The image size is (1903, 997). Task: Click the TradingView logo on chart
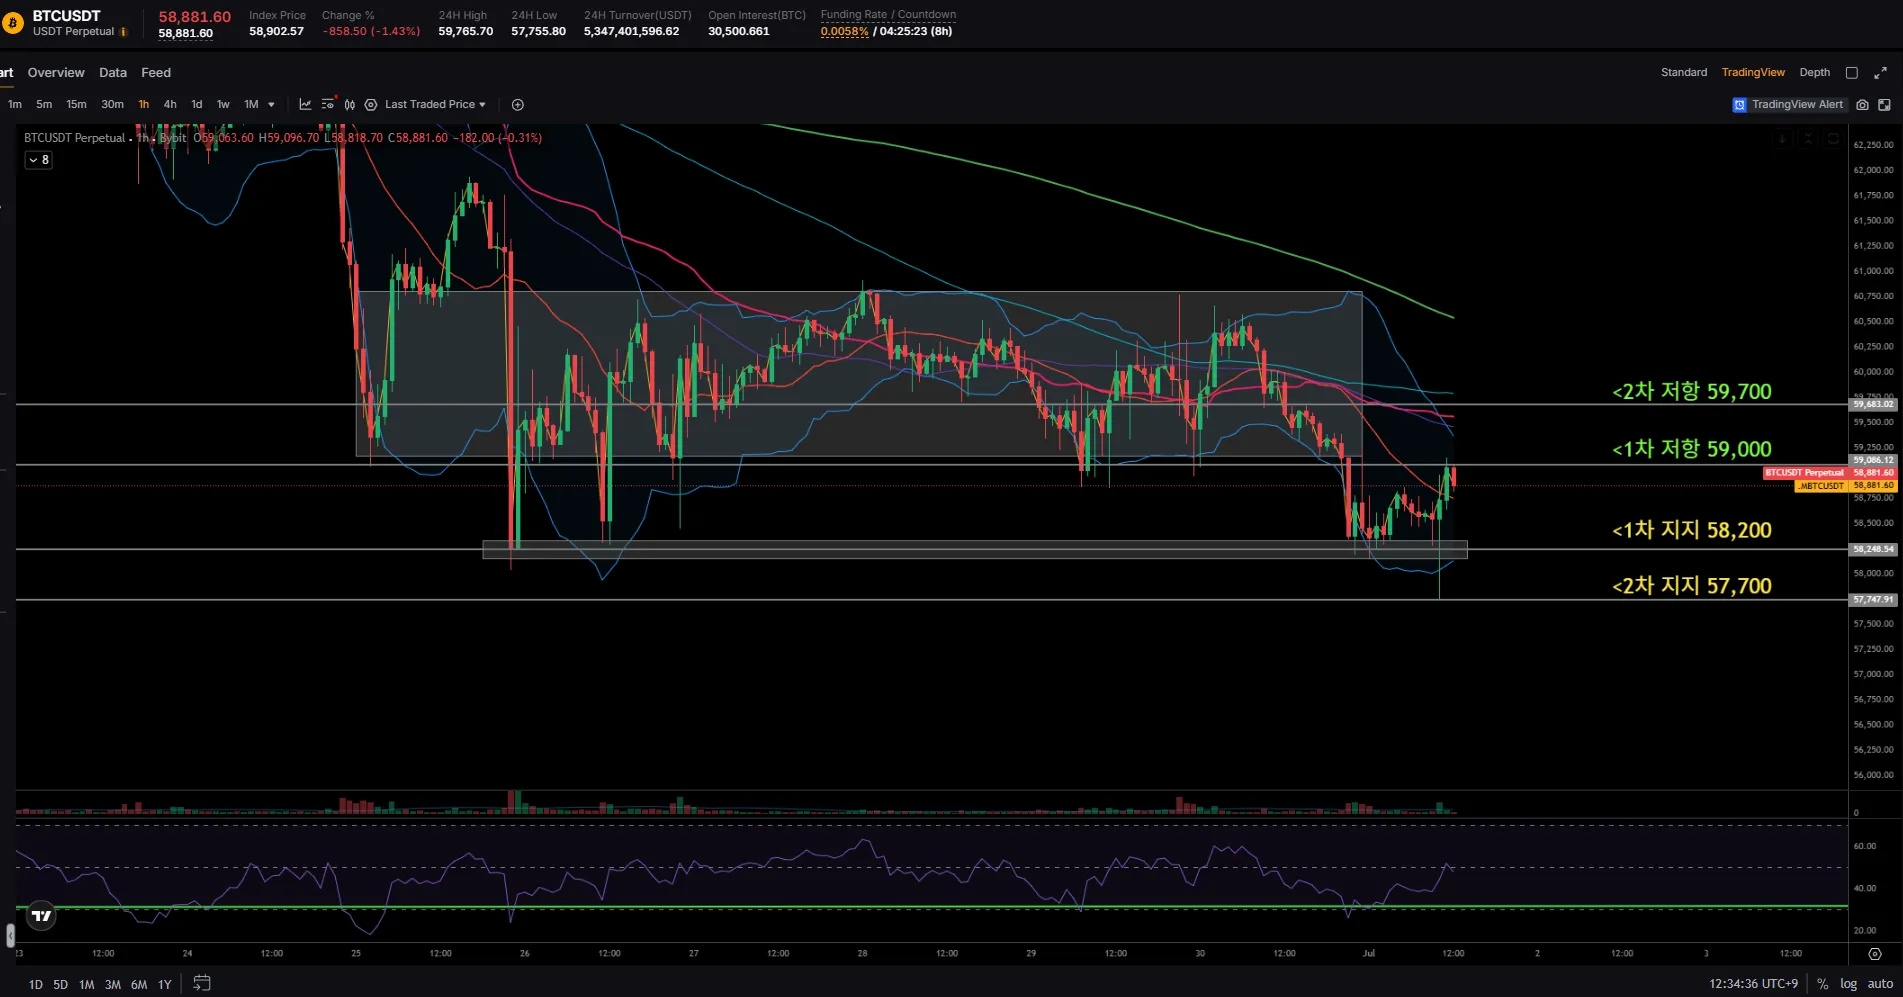click(x=41, y=915)
